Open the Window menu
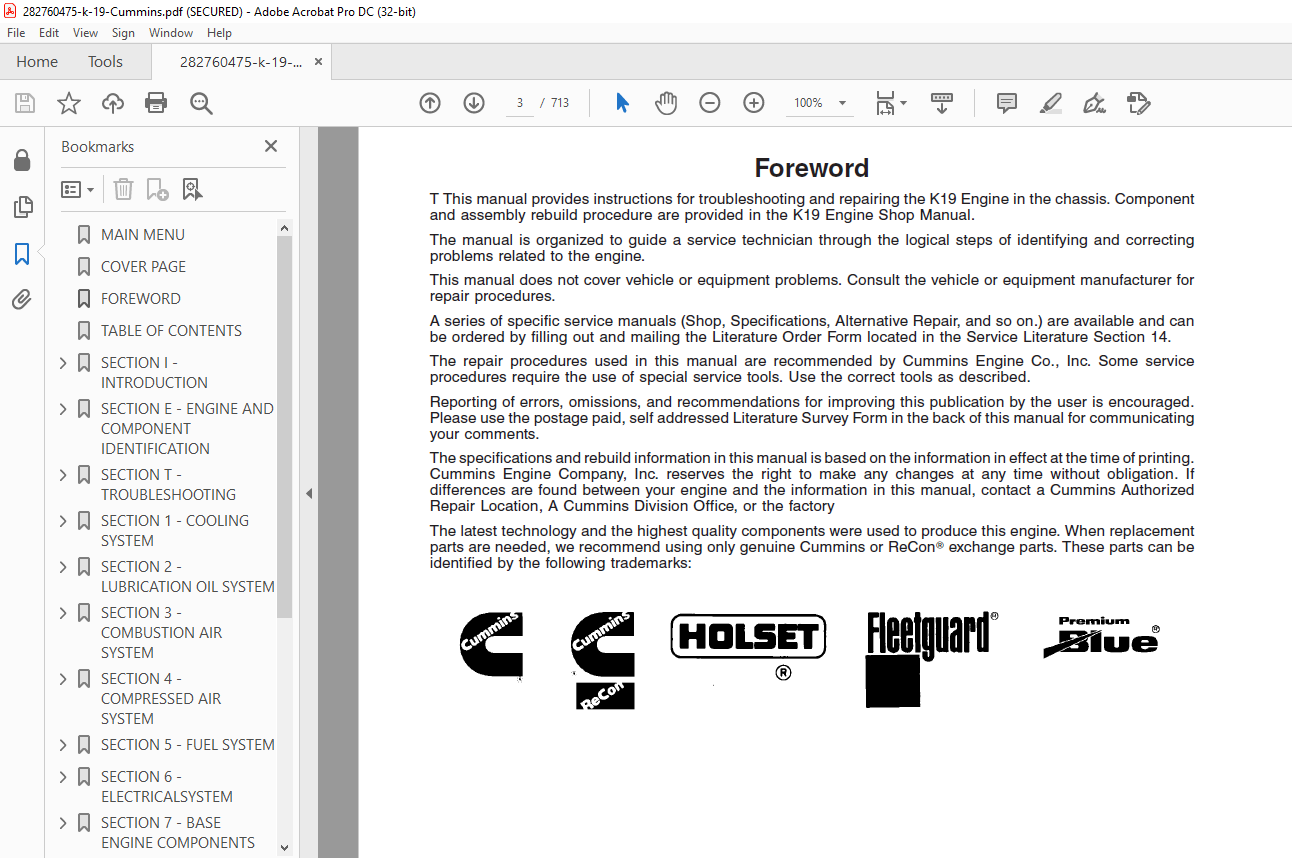This screenshot has width=1292, height=858. coord(171,33)
